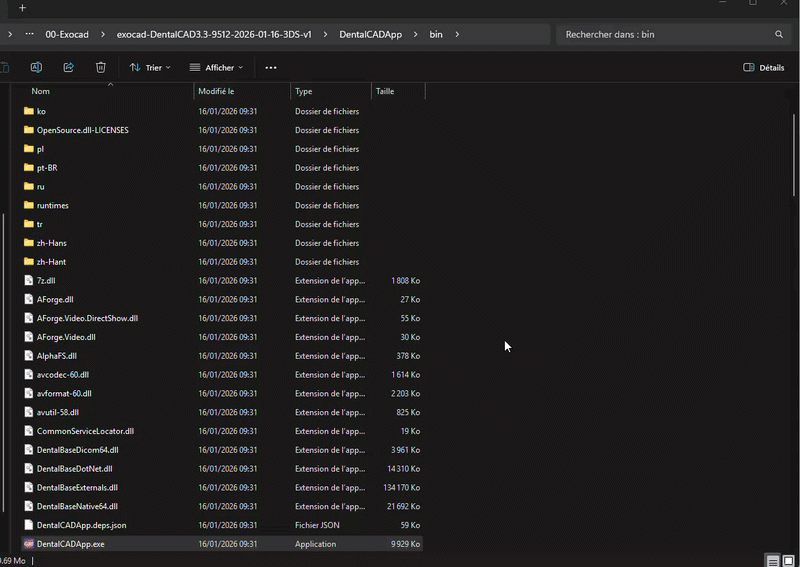800x567 pixels.
Task: Click the Delete trash can icon
Action: [100, 67]
